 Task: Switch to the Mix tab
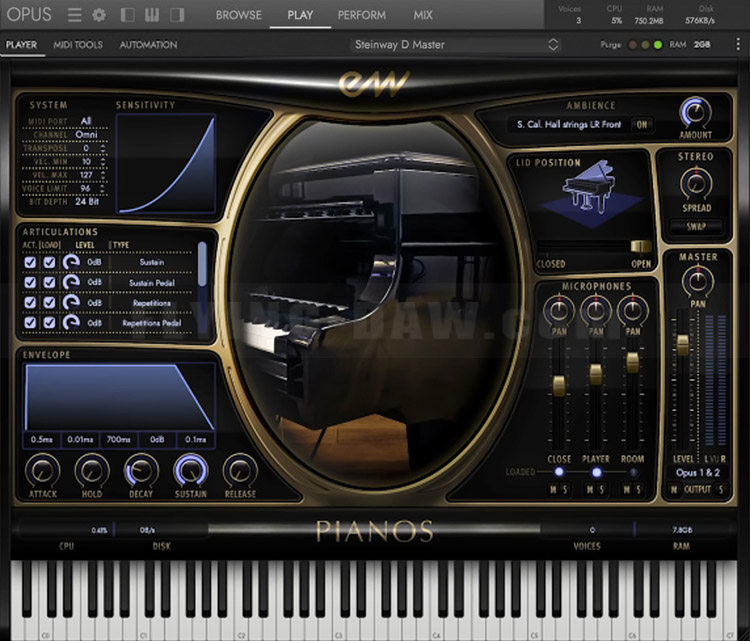(423, 15)
